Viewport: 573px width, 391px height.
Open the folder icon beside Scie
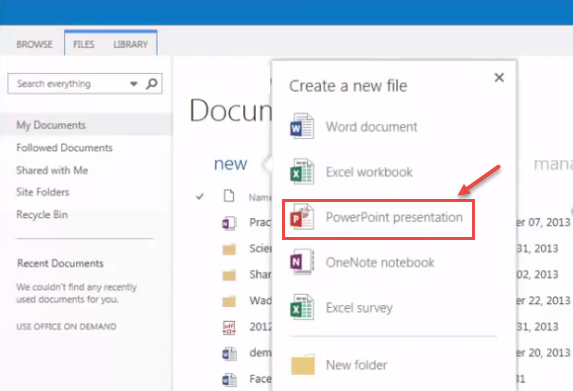click(229, 249)
